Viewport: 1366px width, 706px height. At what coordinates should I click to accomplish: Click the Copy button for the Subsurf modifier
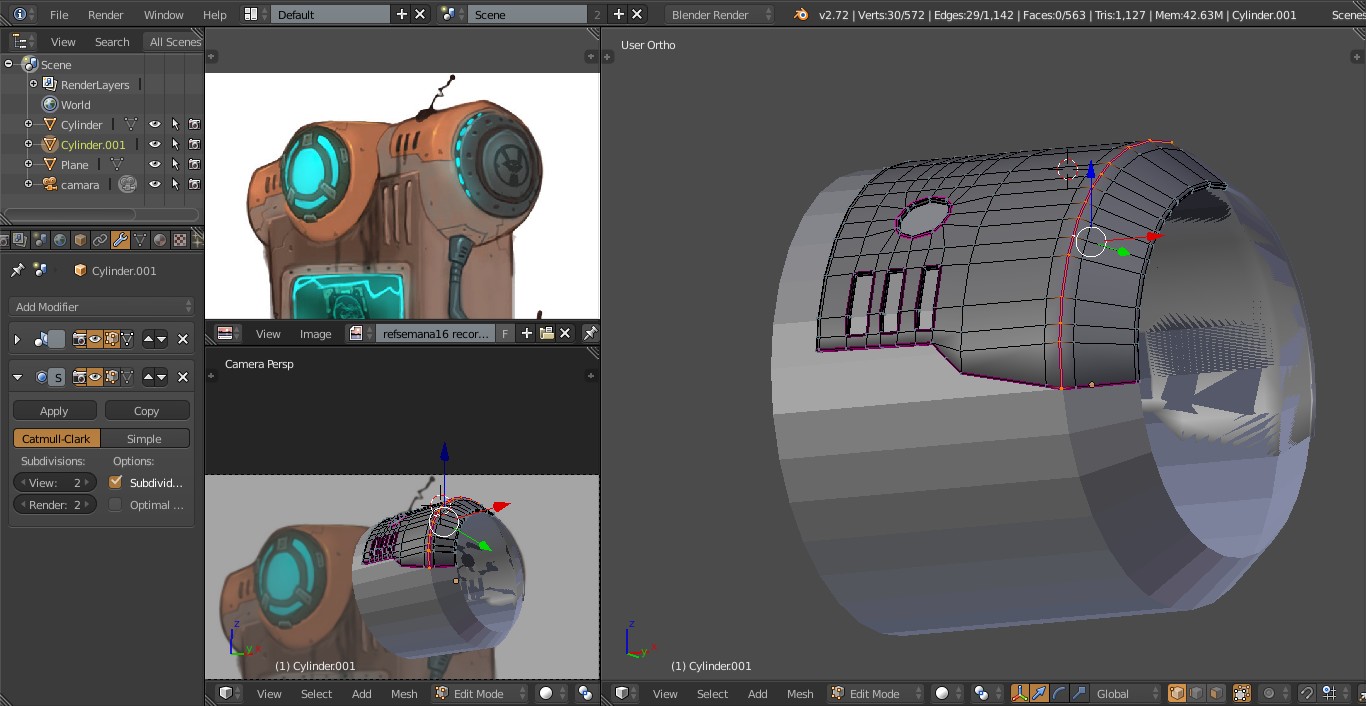pos(146,411)
